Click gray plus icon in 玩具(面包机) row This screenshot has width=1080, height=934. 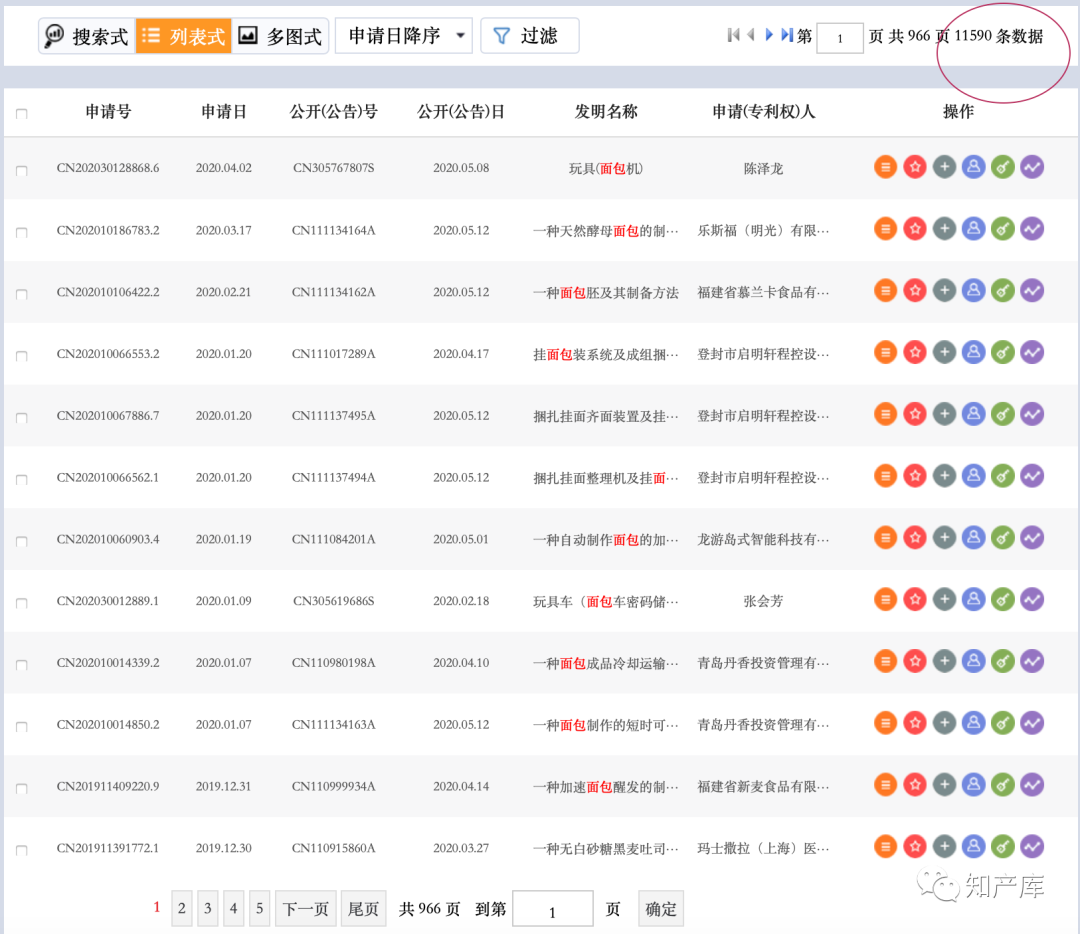(x=944, y=167)
